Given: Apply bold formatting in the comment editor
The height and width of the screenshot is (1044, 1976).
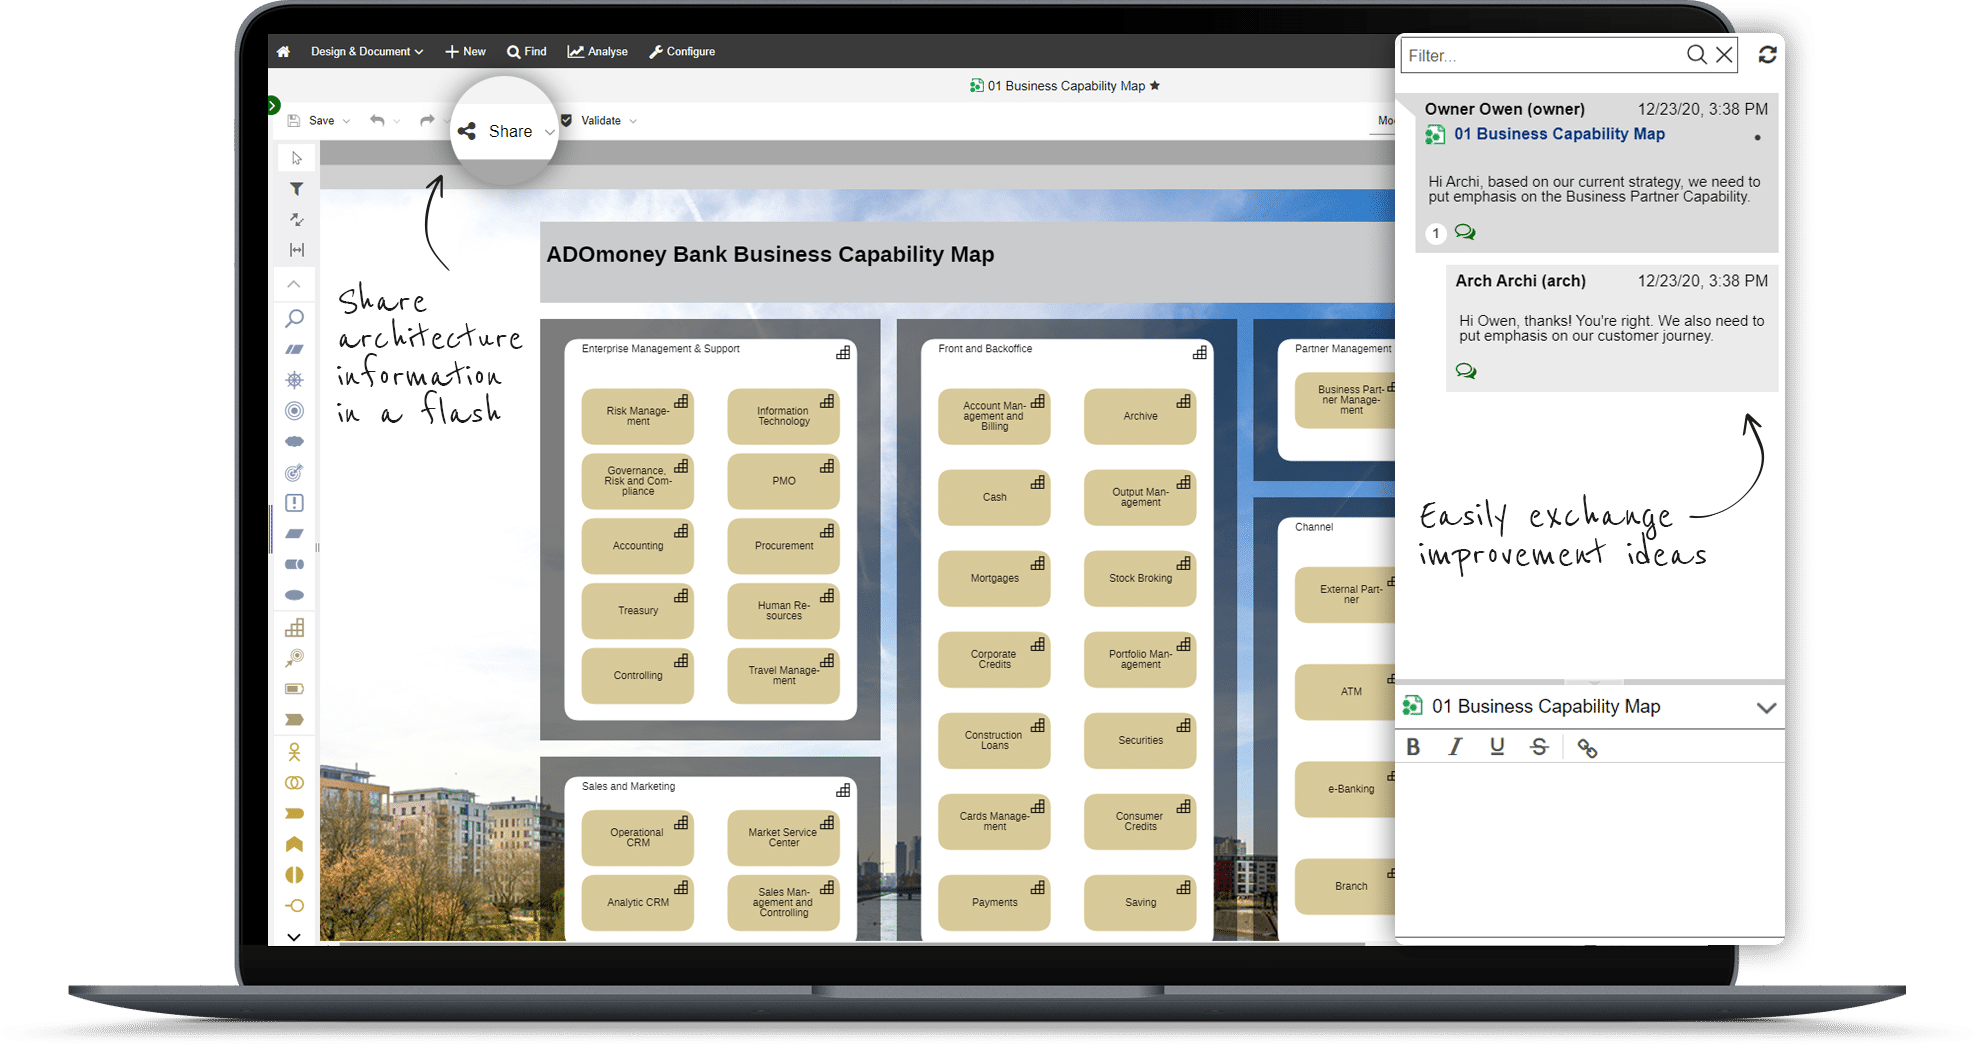Looking at the screenshot, I should (1413, 746).
